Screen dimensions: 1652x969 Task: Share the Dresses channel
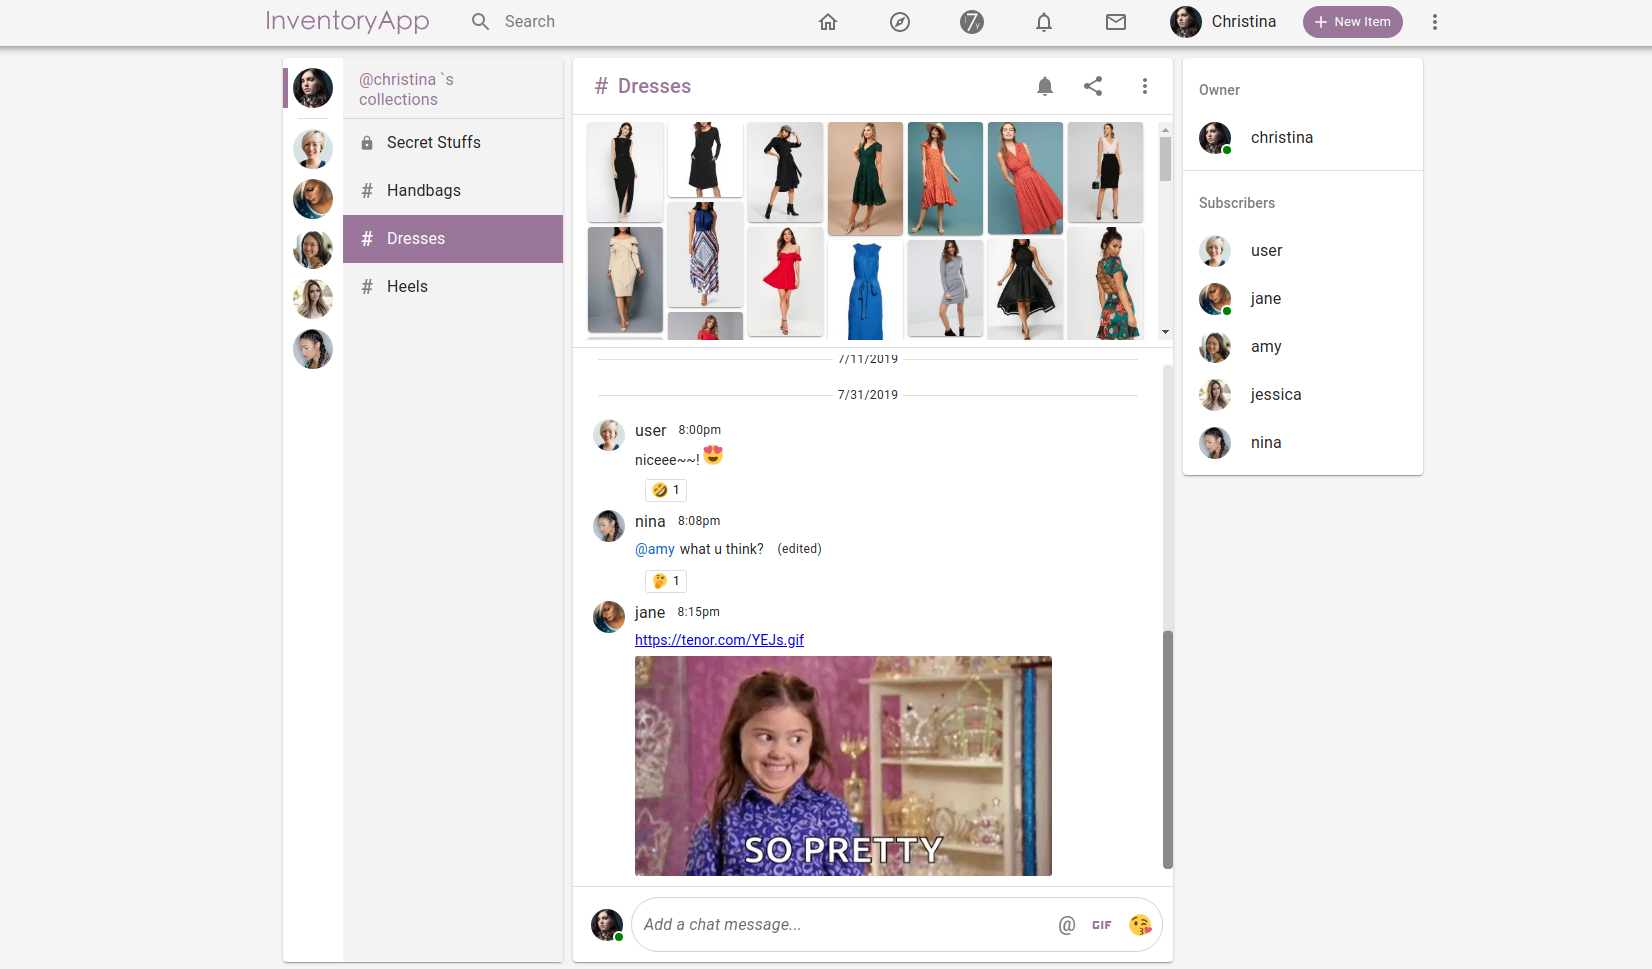pos(1093,87)
